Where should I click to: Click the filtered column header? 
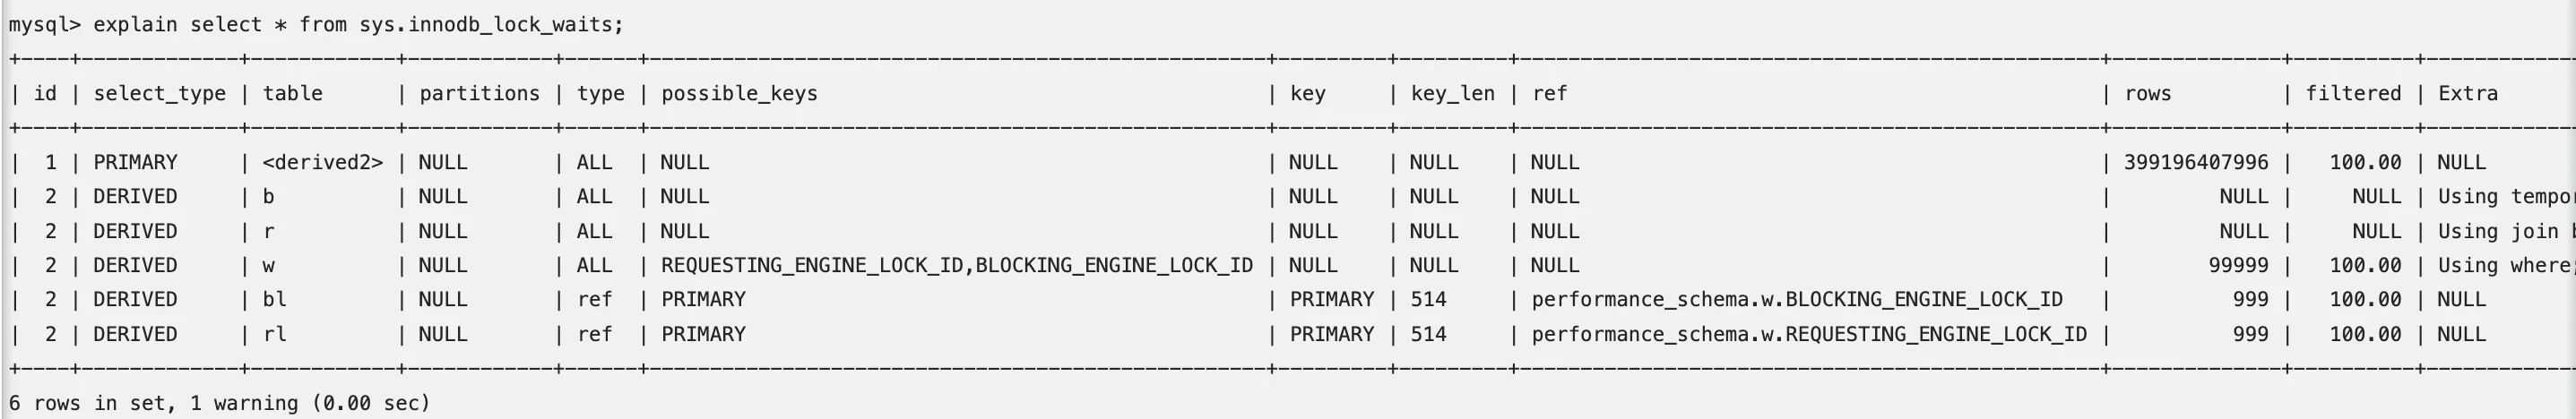click(2353, 93)
